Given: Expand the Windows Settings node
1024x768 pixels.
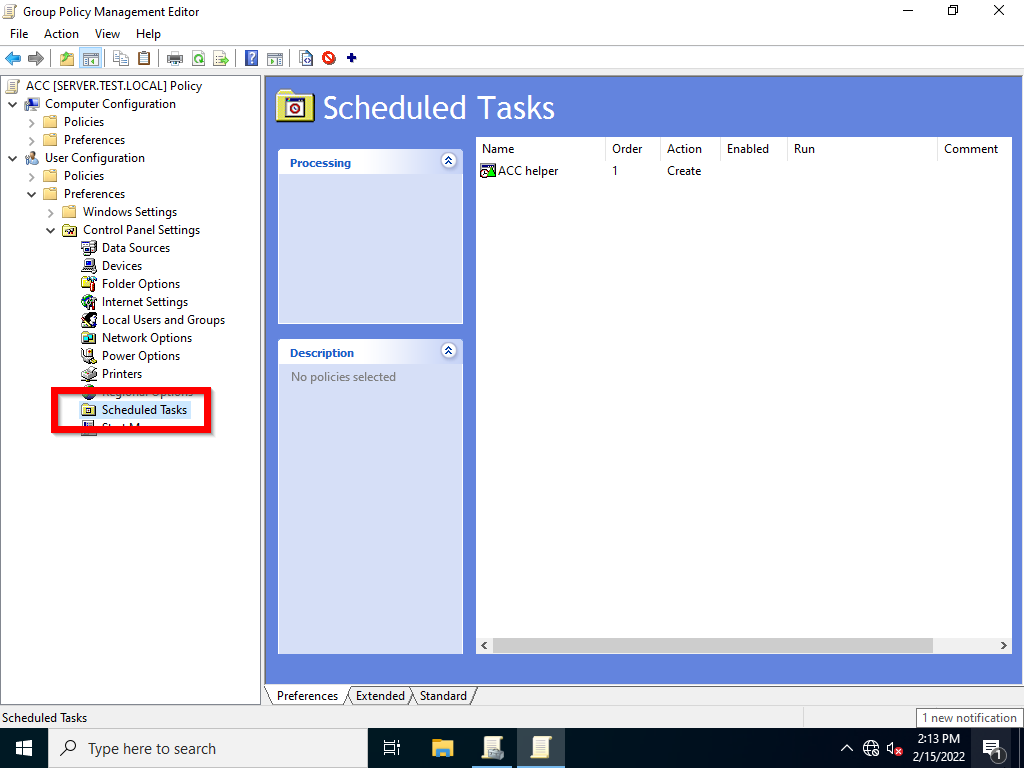Looking at the screenshot, I should click(50, 212).
